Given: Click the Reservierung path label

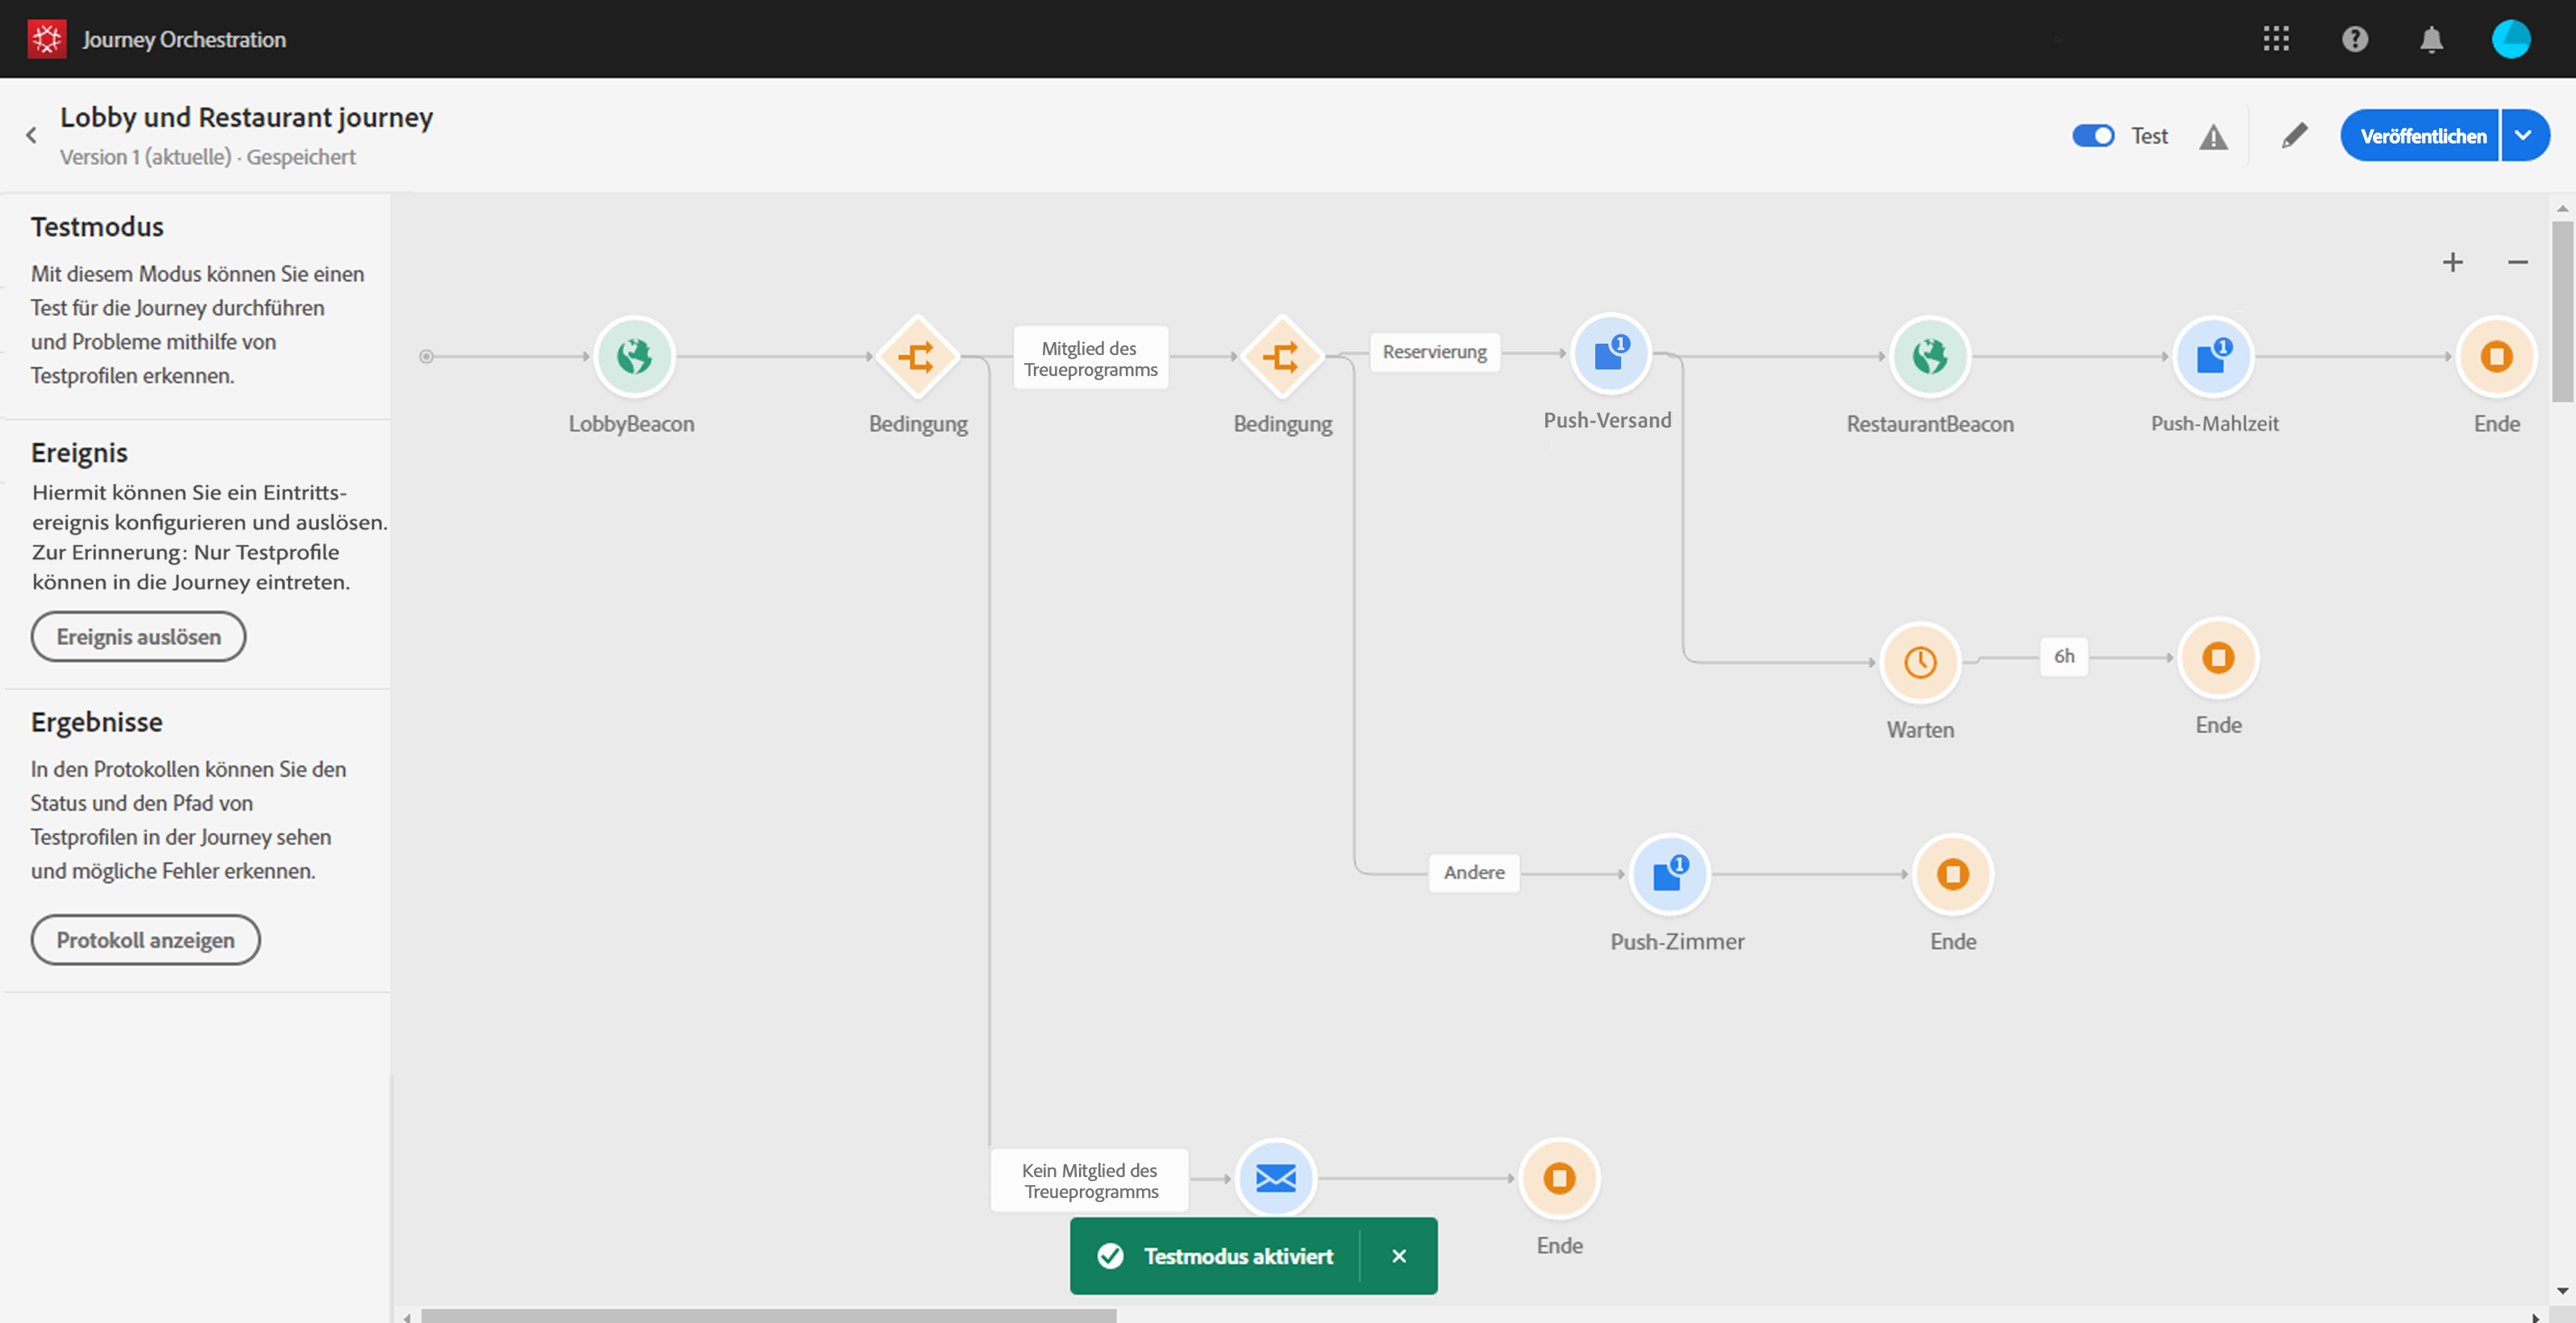Looking at the screenshot, I should coord(1434,352).
